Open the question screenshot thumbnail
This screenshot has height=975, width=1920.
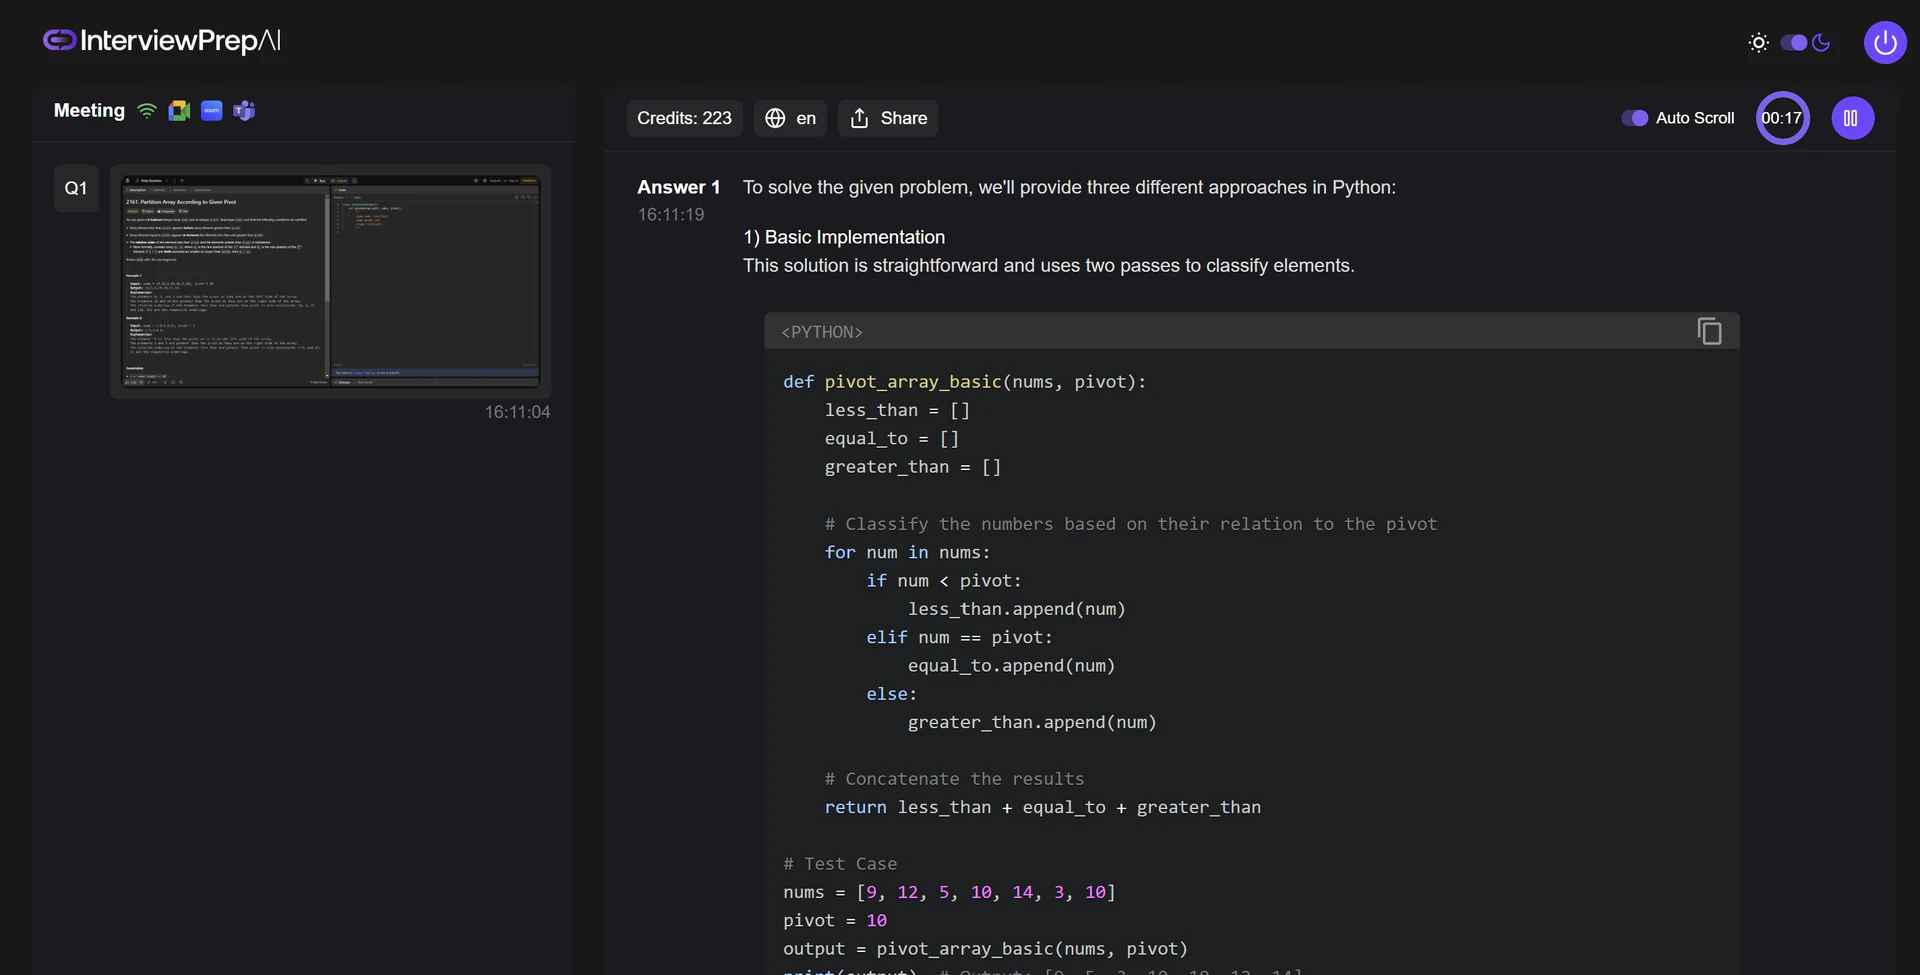[330, 281]
